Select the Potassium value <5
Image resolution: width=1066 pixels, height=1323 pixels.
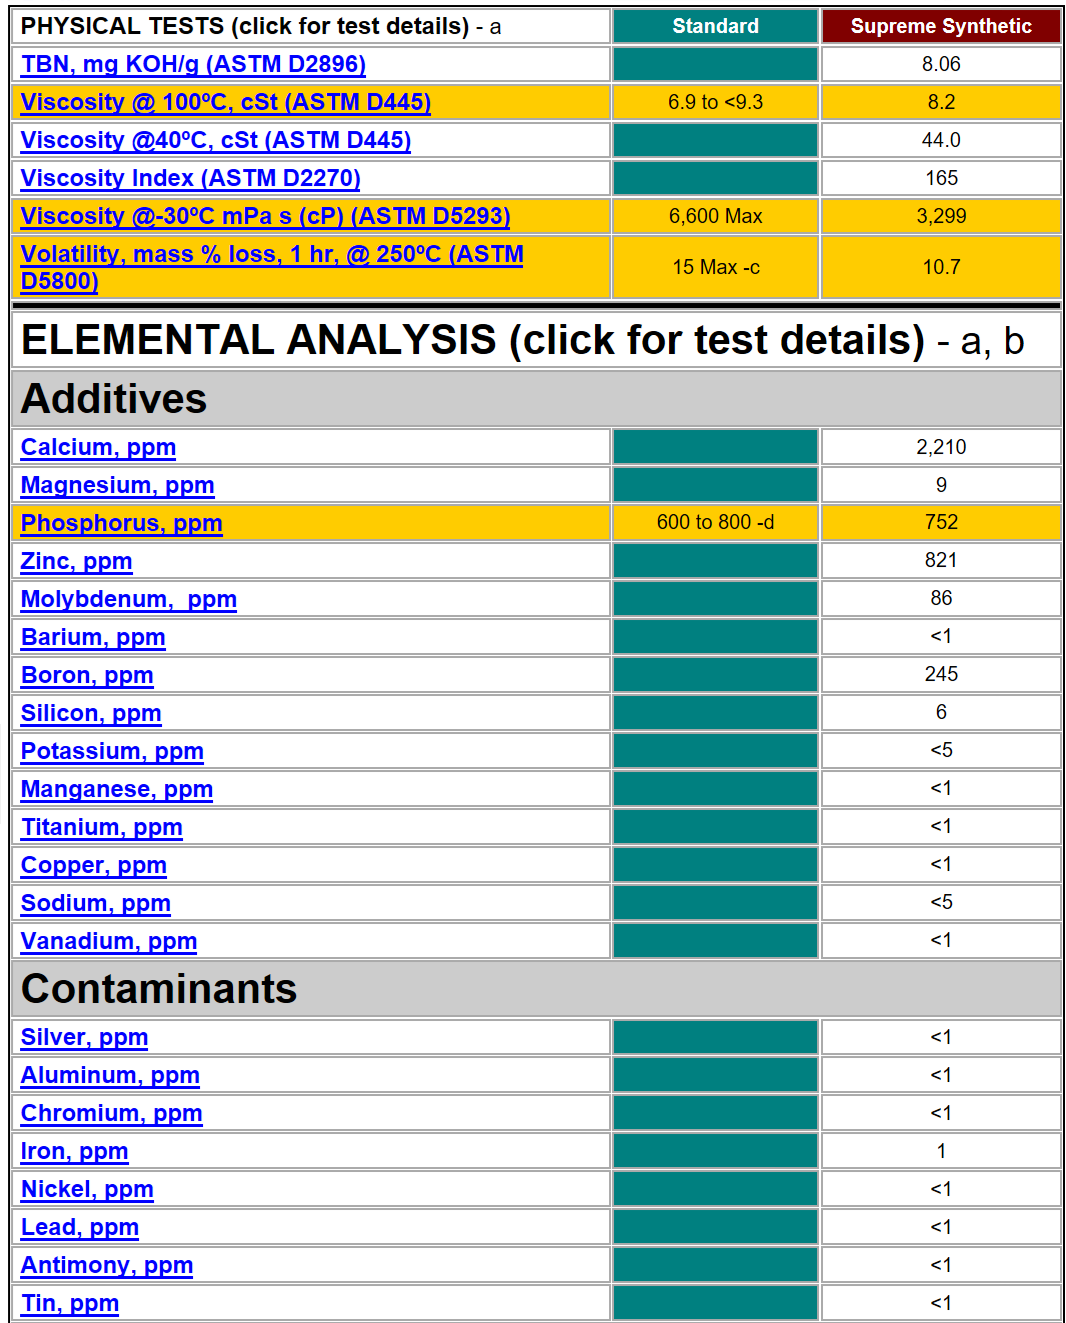tap(941, 751)
